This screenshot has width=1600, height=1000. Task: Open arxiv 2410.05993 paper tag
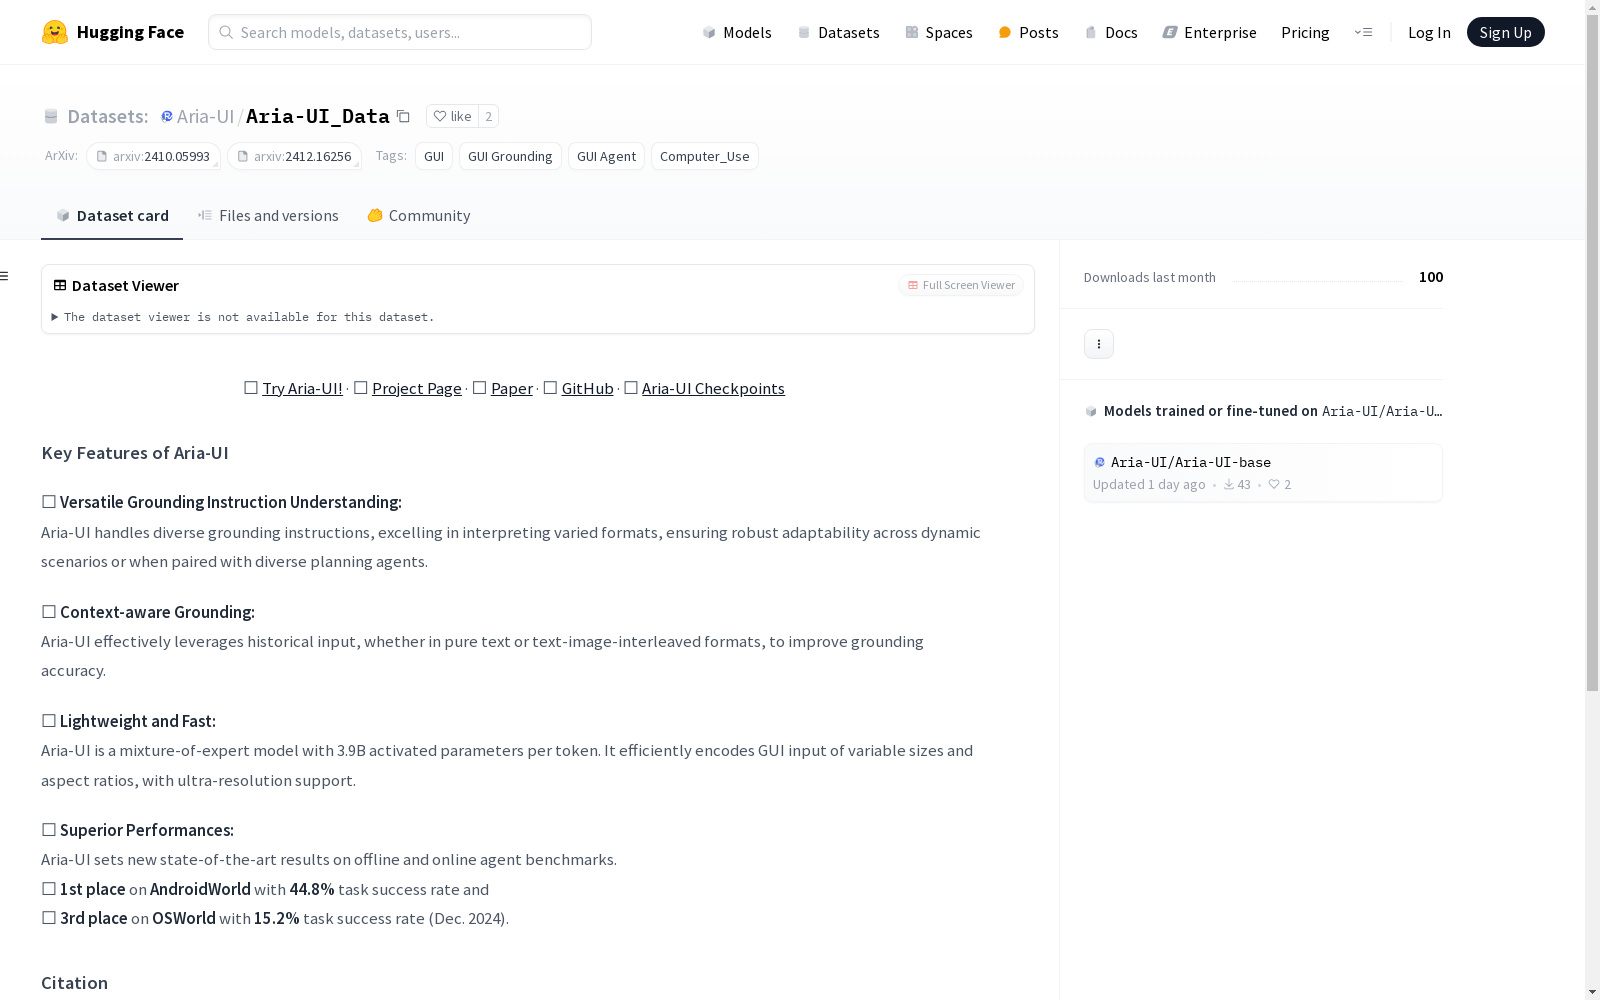click(x=153, y=156)
